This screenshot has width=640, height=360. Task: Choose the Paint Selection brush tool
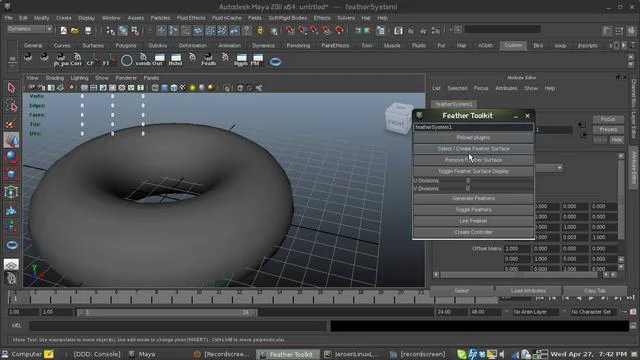point(11,123)
